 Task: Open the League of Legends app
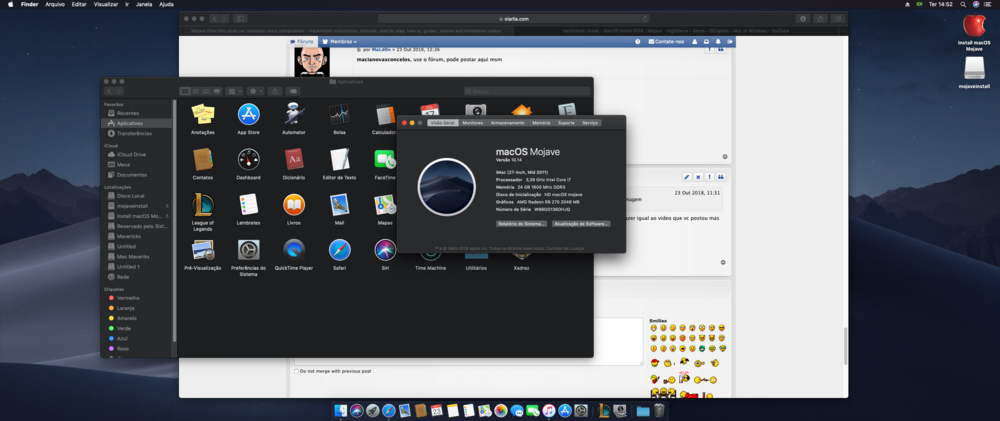[203, 205]
